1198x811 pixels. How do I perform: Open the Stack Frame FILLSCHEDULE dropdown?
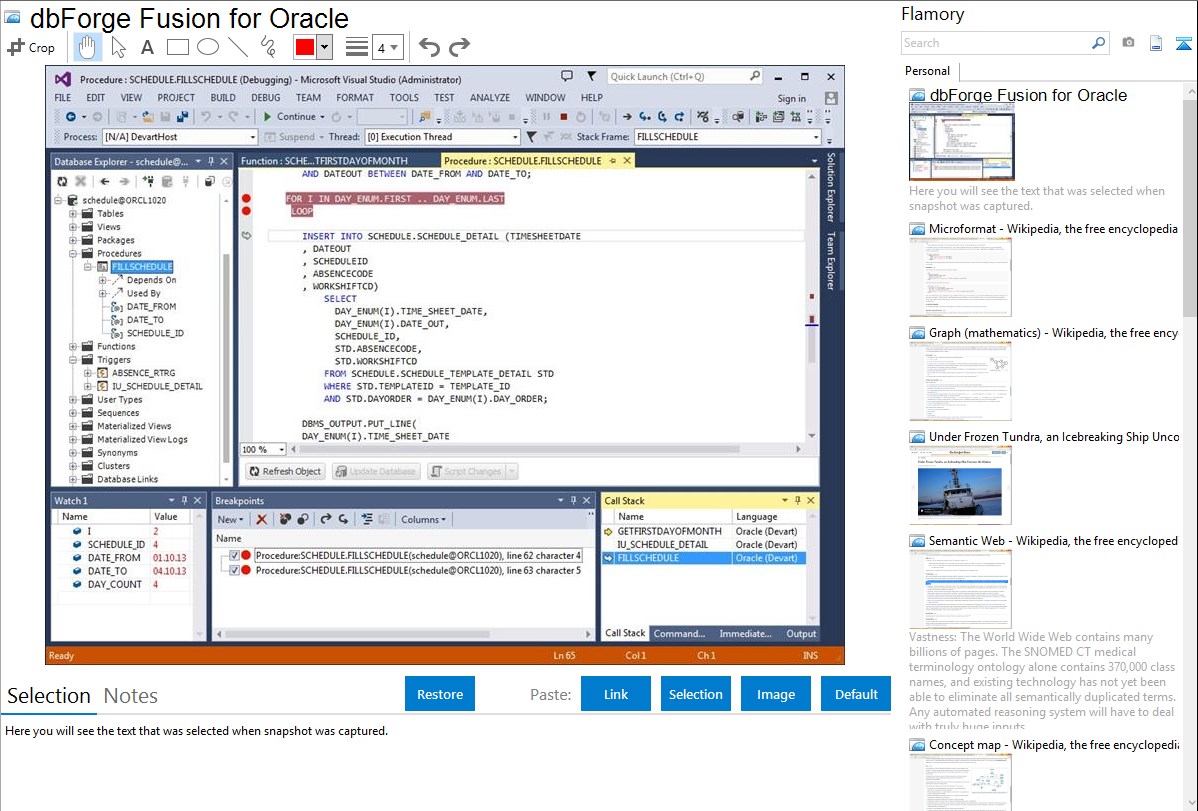816,137
